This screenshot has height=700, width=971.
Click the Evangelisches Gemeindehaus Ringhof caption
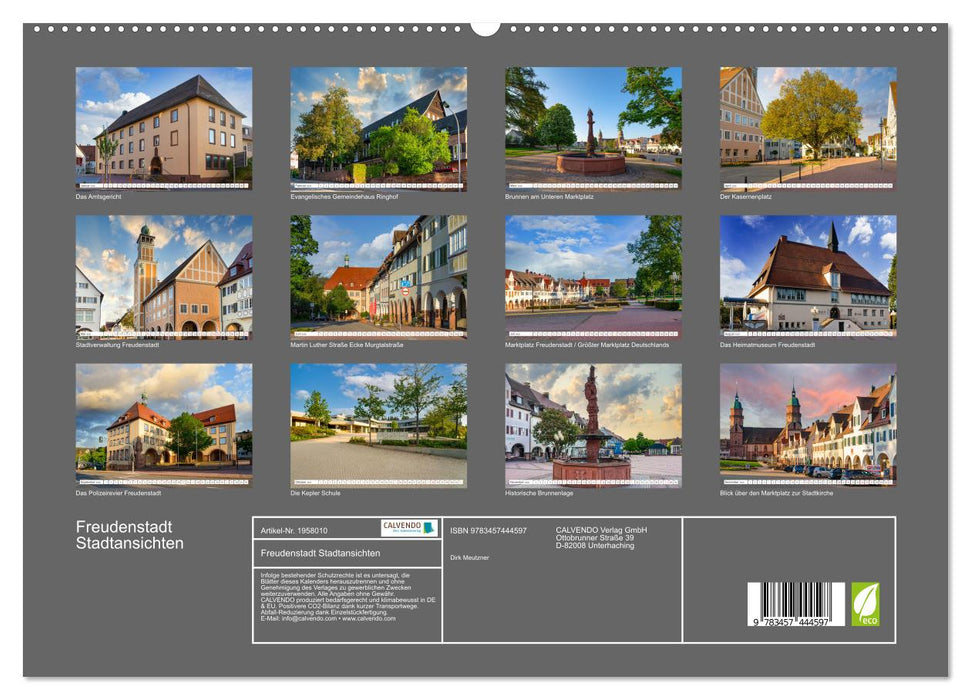pyautogui.click(x=345, y=198)
